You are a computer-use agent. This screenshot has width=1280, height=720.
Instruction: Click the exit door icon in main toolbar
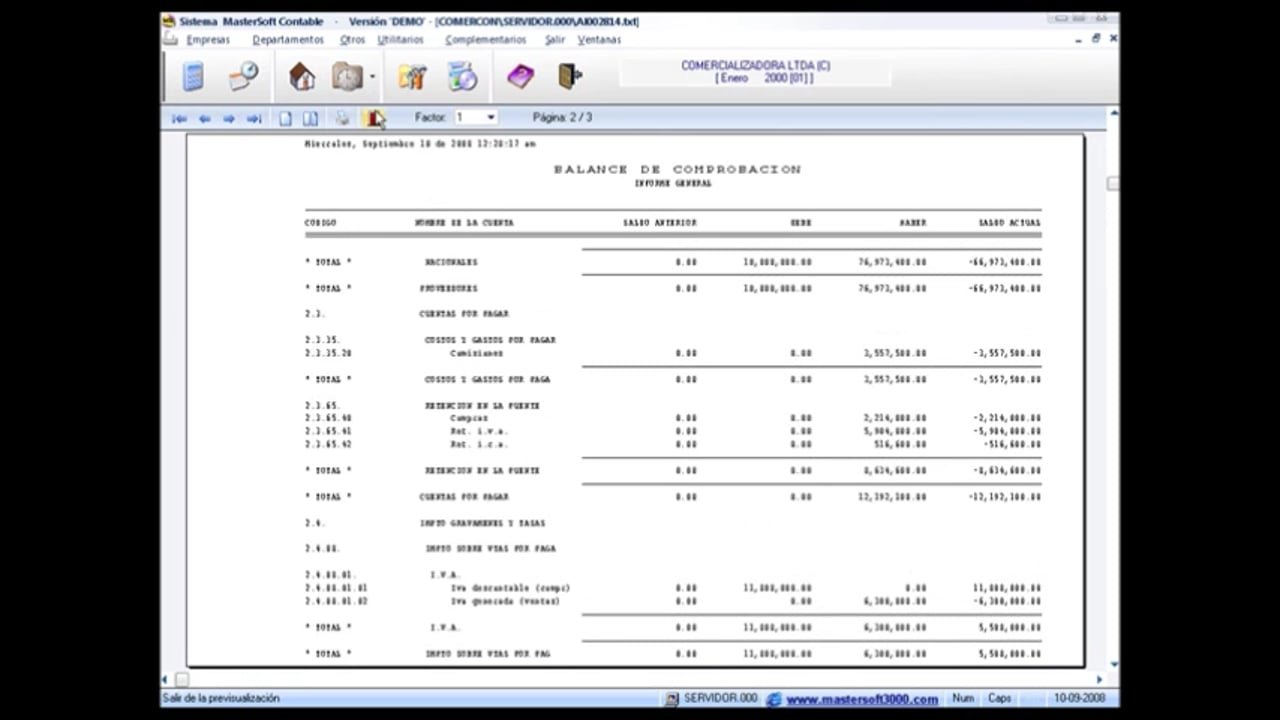point(569,76)
